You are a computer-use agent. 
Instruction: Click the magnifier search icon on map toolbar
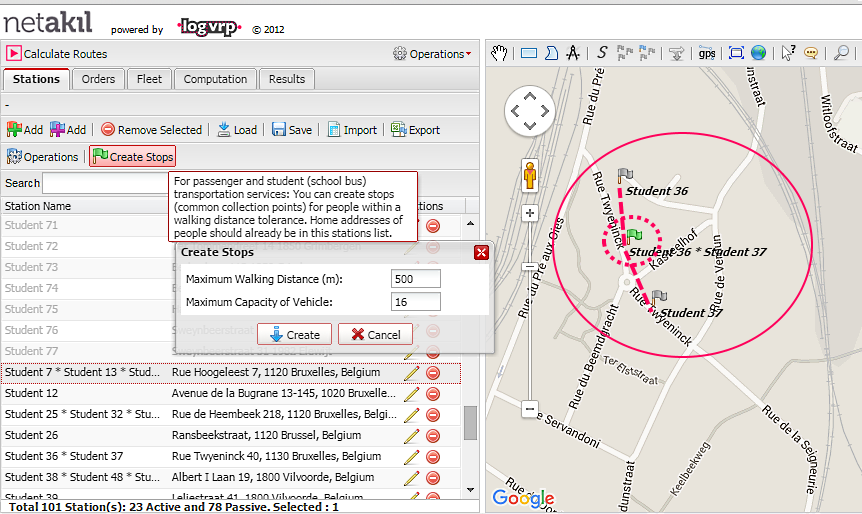pyautogui.click(x=841, y=53)
